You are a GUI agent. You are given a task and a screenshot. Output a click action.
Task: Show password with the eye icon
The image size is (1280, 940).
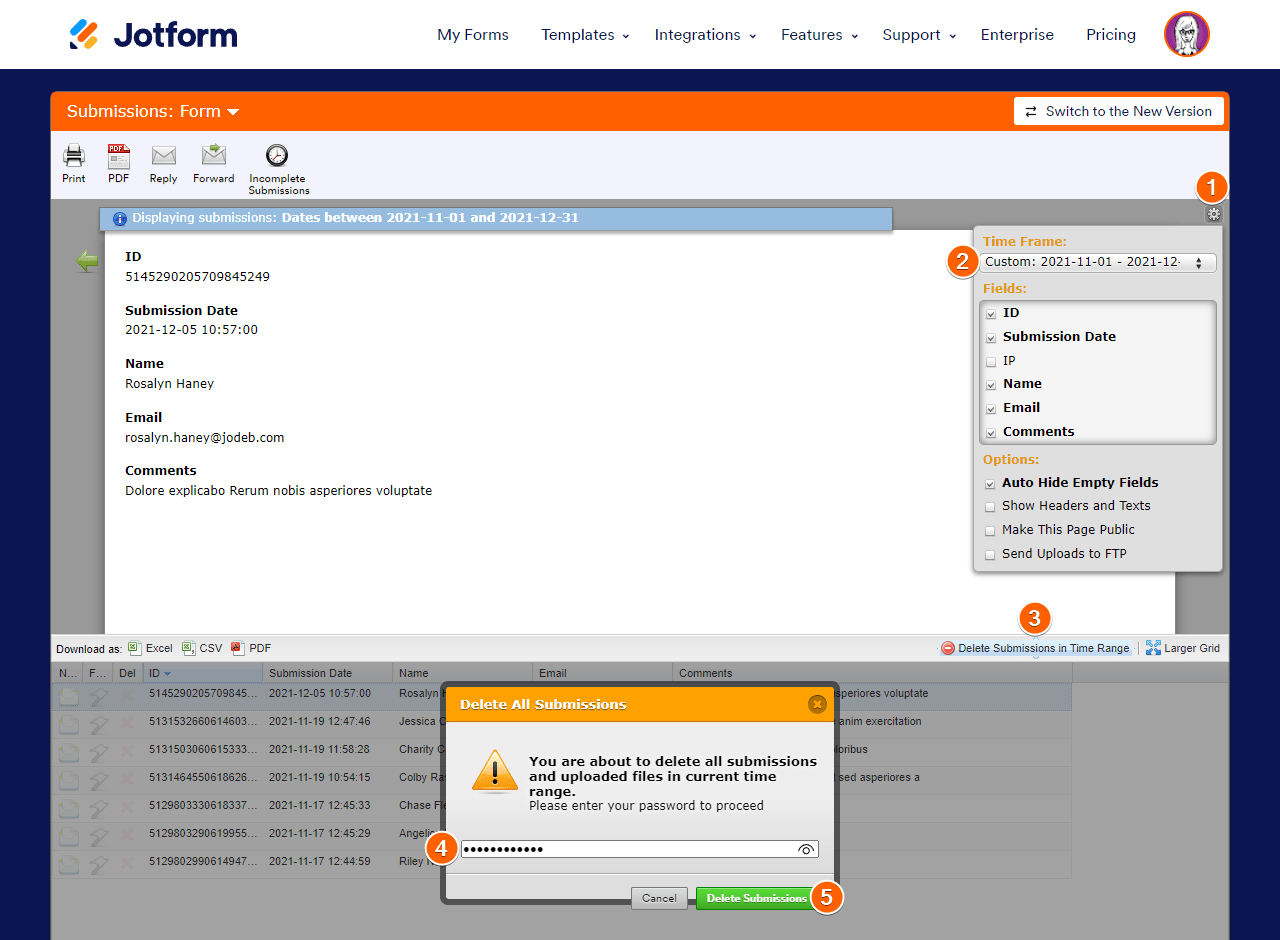(806, 849)
